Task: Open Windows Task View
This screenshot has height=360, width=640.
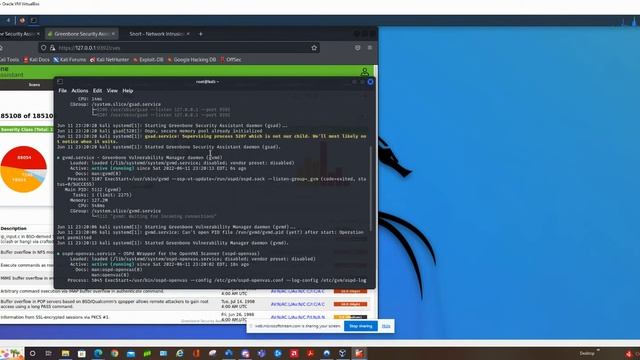Action: [x=49, y=353]
